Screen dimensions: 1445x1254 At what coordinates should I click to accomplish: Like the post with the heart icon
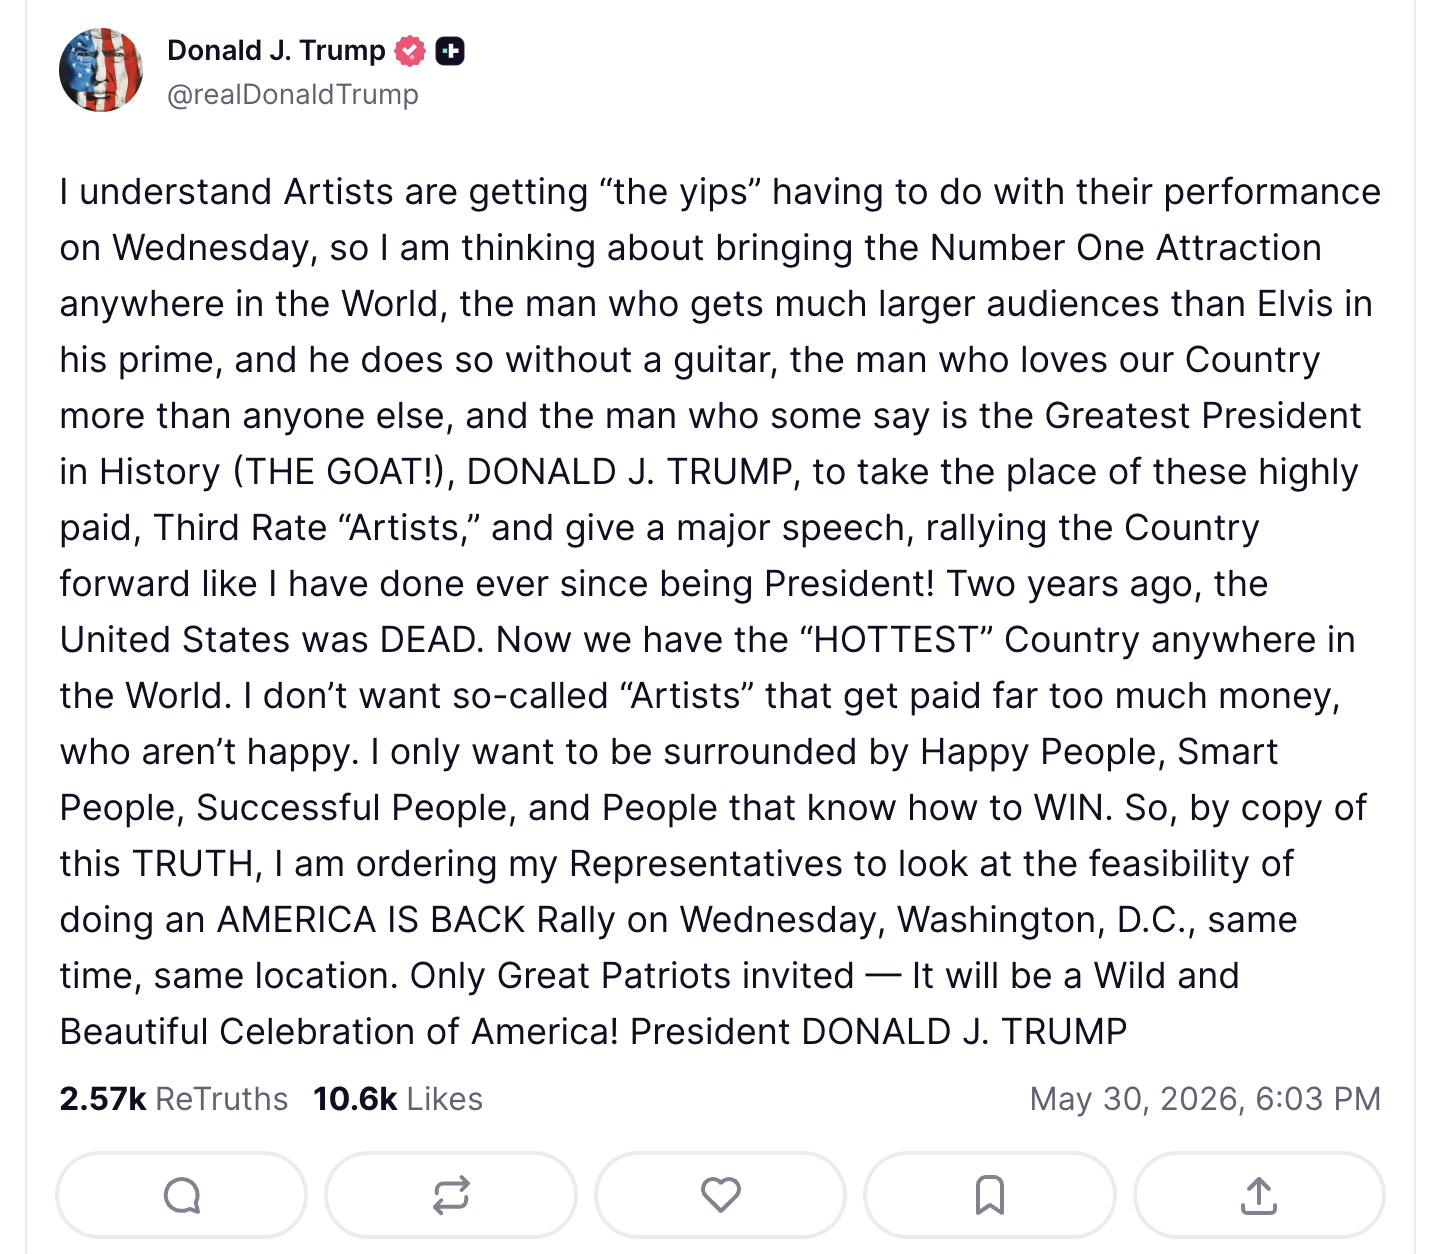click(x=720, y=1195)
